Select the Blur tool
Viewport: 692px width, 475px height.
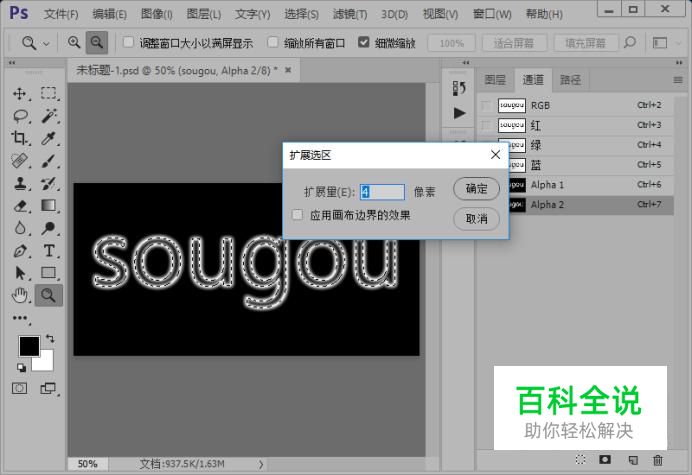(20, 228)
